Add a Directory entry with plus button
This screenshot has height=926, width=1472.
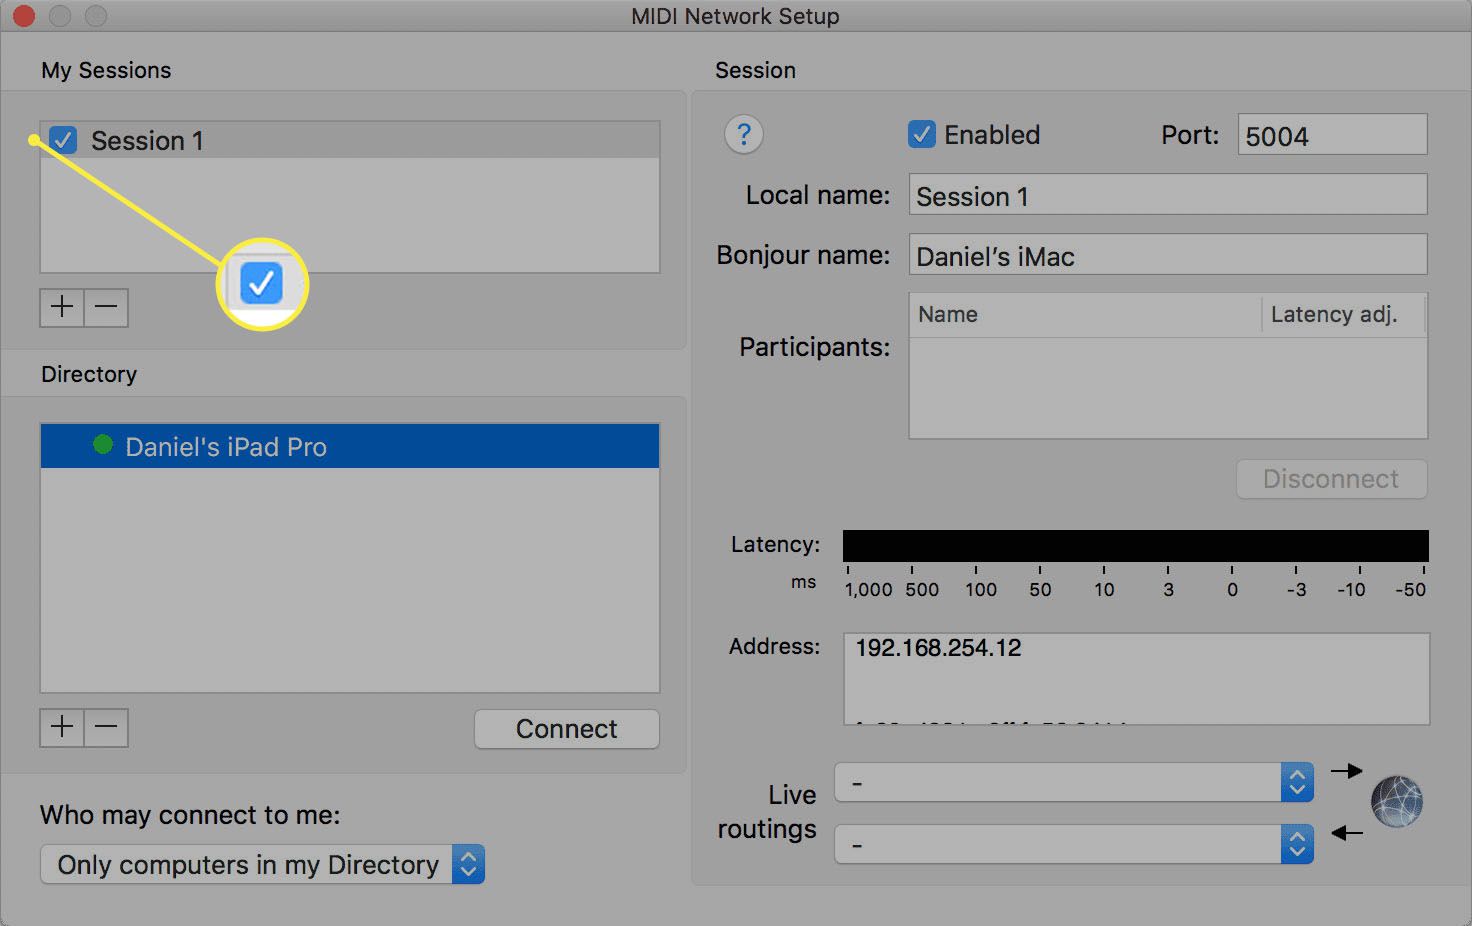(62, 727)
